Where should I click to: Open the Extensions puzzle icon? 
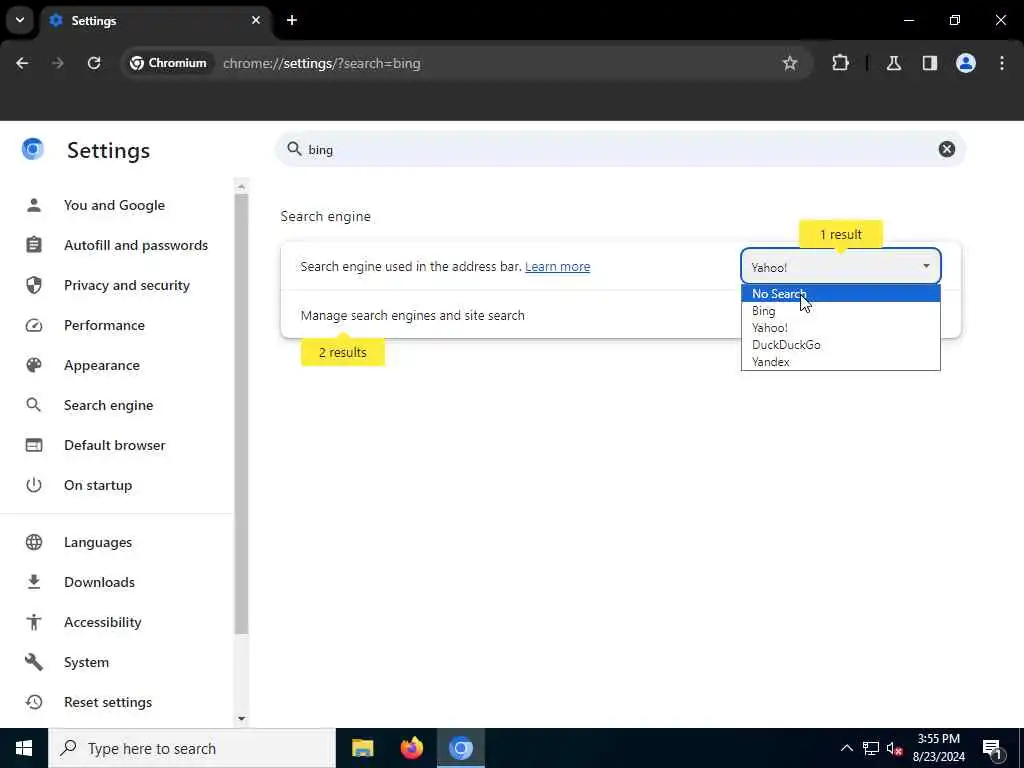[x=840, y=63]
